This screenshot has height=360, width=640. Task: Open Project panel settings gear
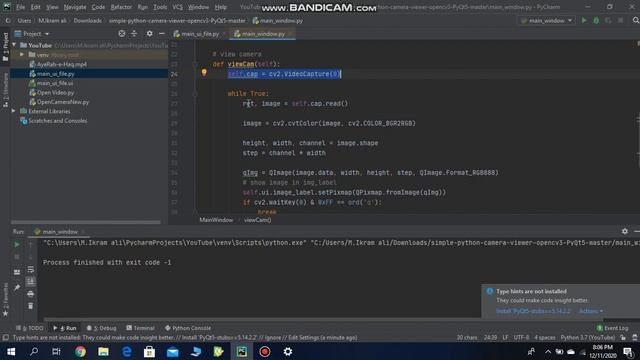pos(149,33)
